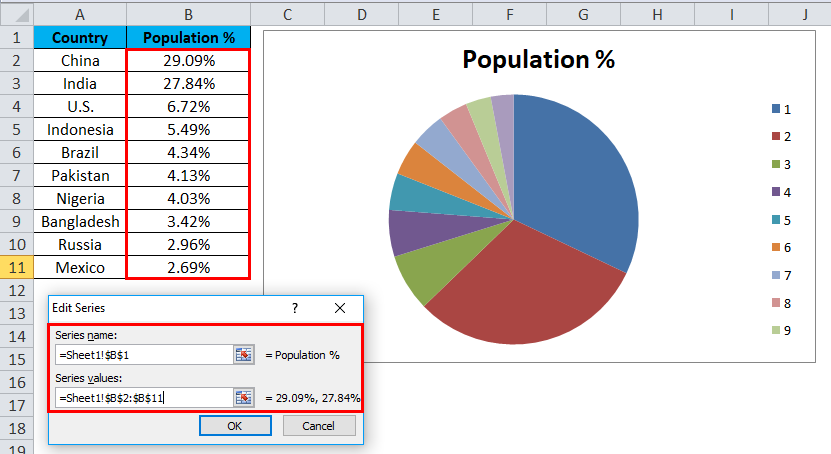Click range selector icon beside Series values field
Image resolution: width=831 pixels, height=454 pixels.
coord(244,398)
